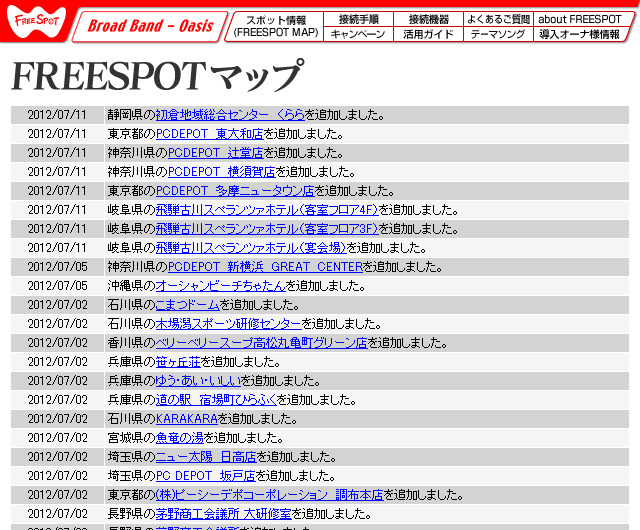Open 道の駅 宿場町ひらふく link
This screenshot has height=530, width=640.
coord(216,400)
